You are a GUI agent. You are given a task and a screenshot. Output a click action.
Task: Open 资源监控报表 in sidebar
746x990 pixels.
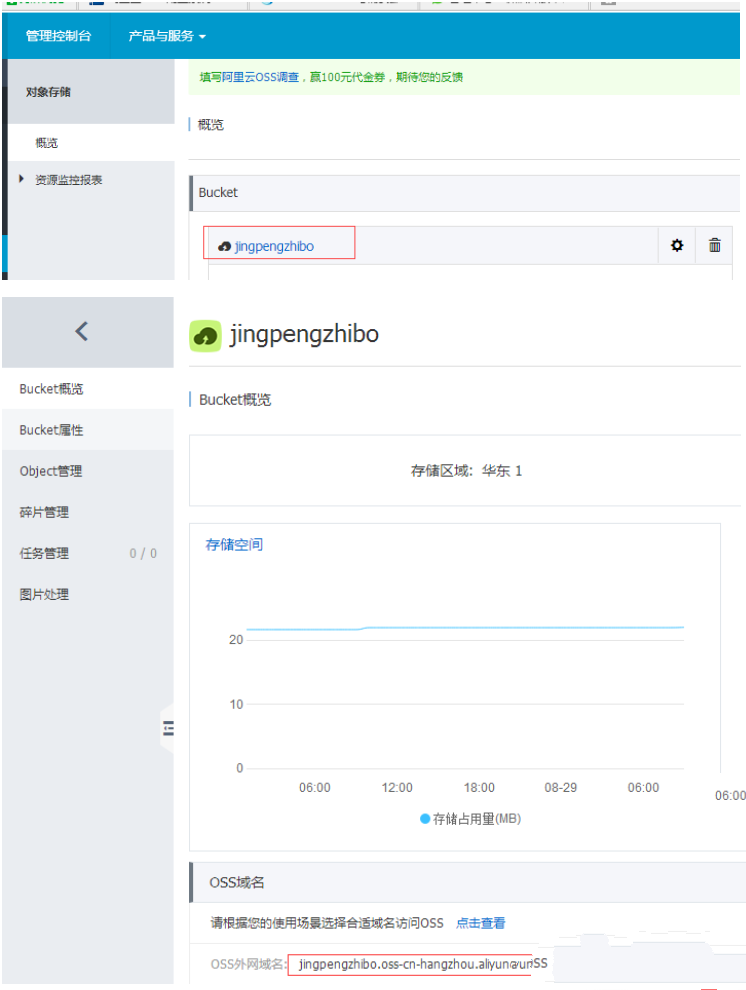[69, 180]
